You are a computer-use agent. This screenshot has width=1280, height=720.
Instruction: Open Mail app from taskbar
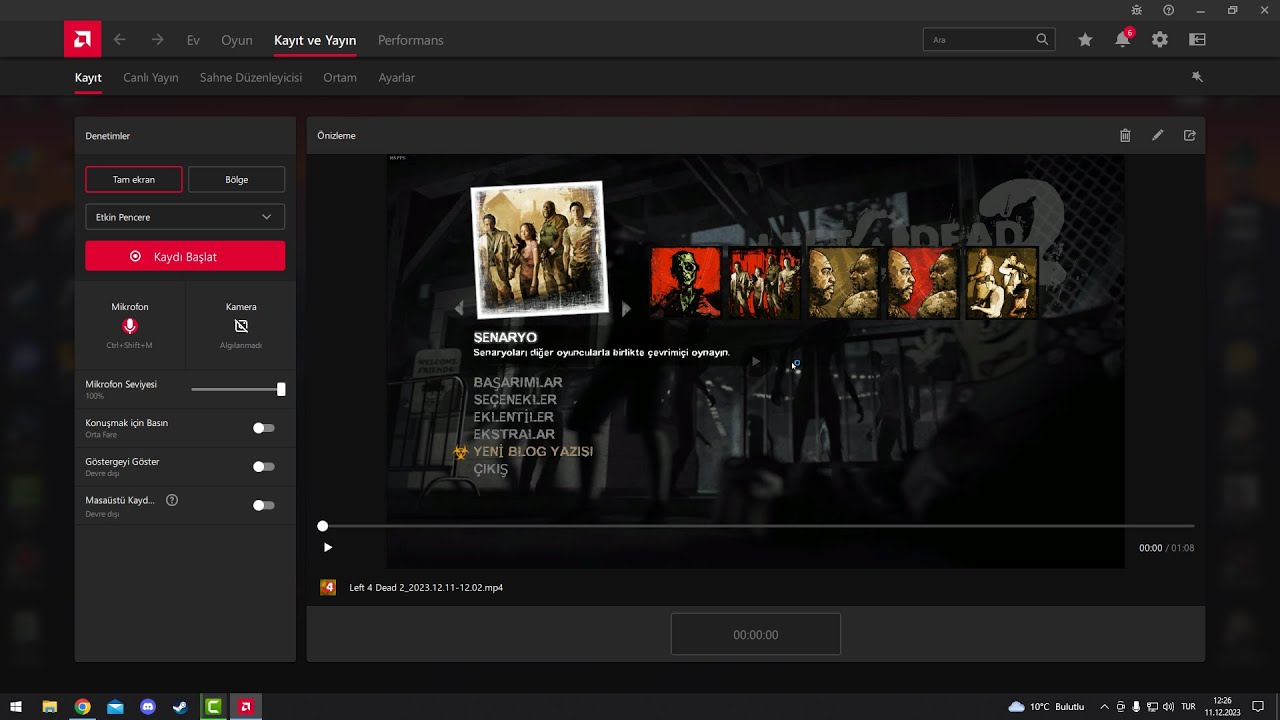click(115, 707)
